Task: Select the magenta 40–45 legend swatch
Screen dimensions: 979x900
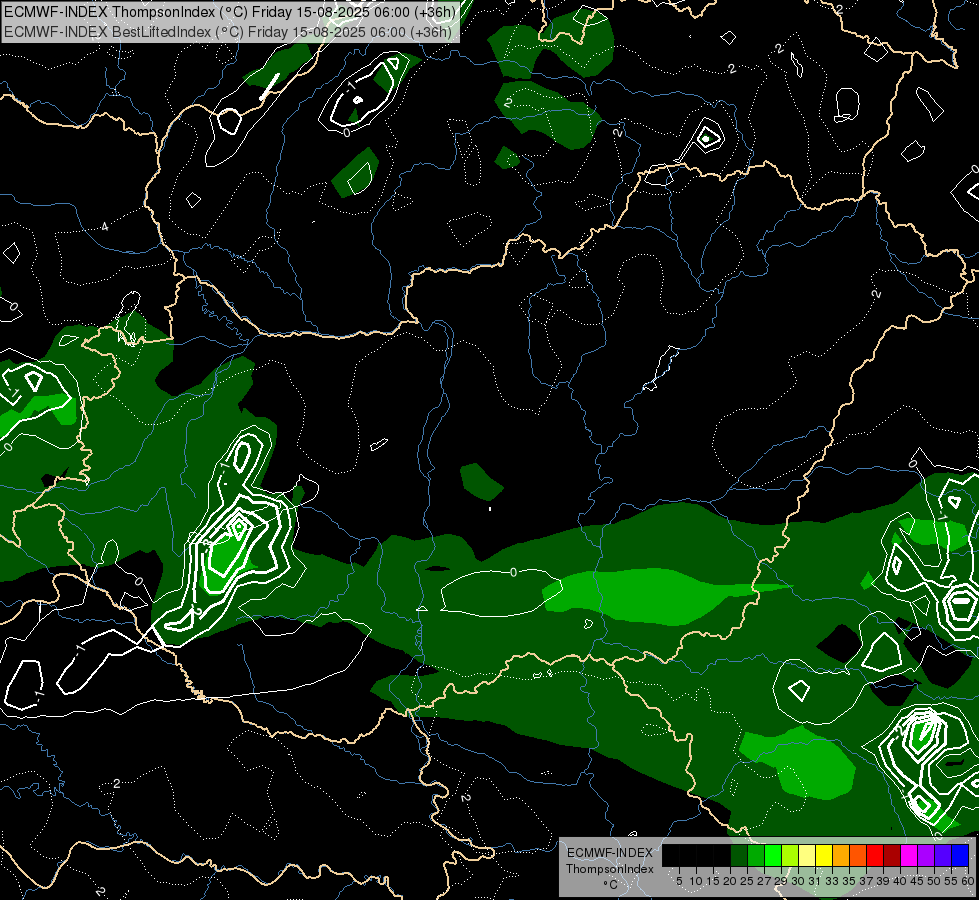Action: pyautogui.click(x=908, y=855)
